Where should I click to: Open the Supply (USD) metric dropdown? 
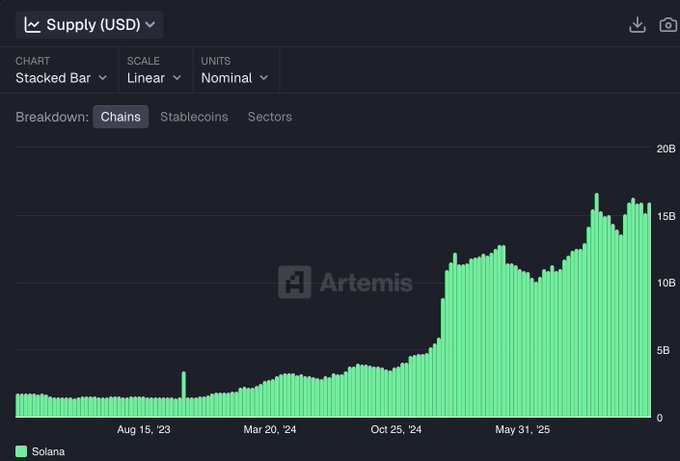pyautogui.click(x=90, y=24)
